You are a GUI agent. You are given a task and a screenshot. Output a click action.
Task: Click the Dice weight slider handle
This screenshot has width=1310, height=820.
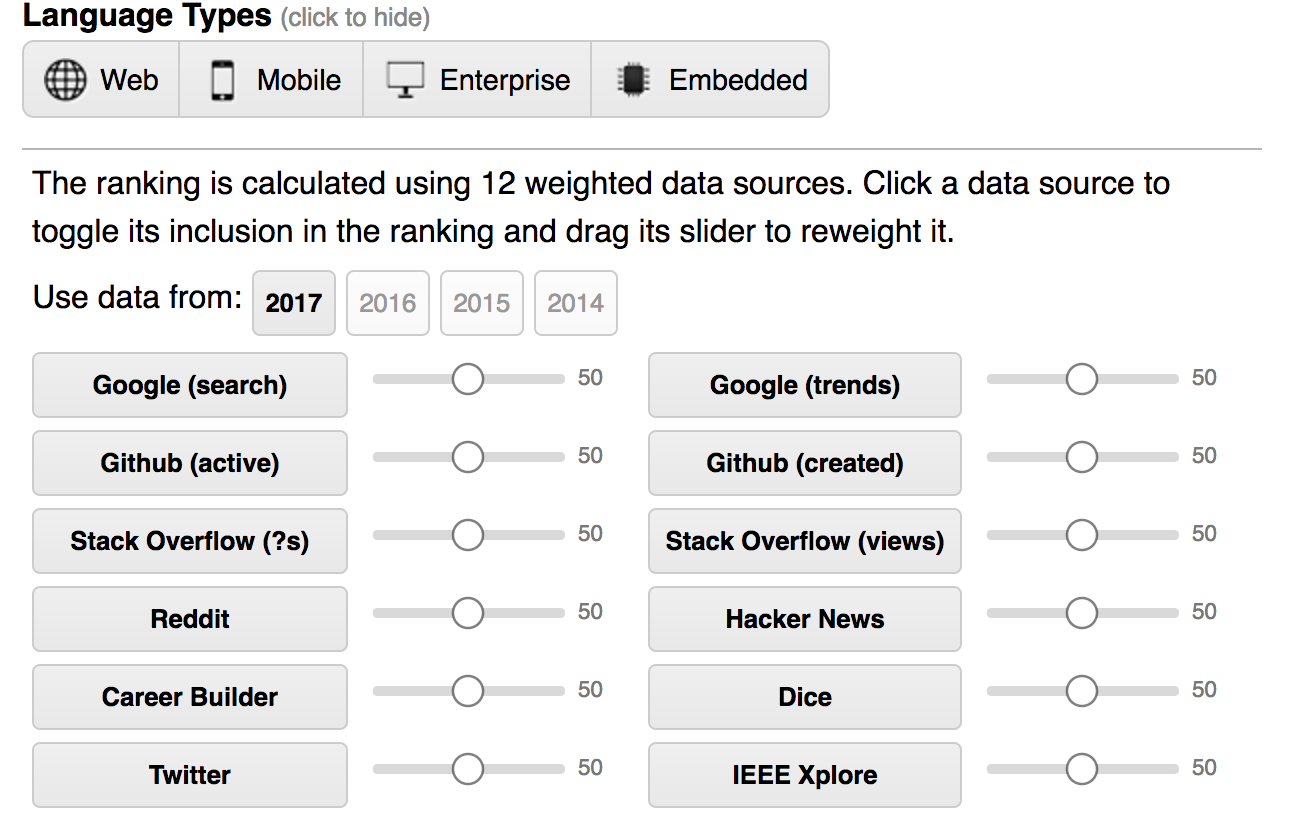pyautogui.click(x=1081, y=690)
